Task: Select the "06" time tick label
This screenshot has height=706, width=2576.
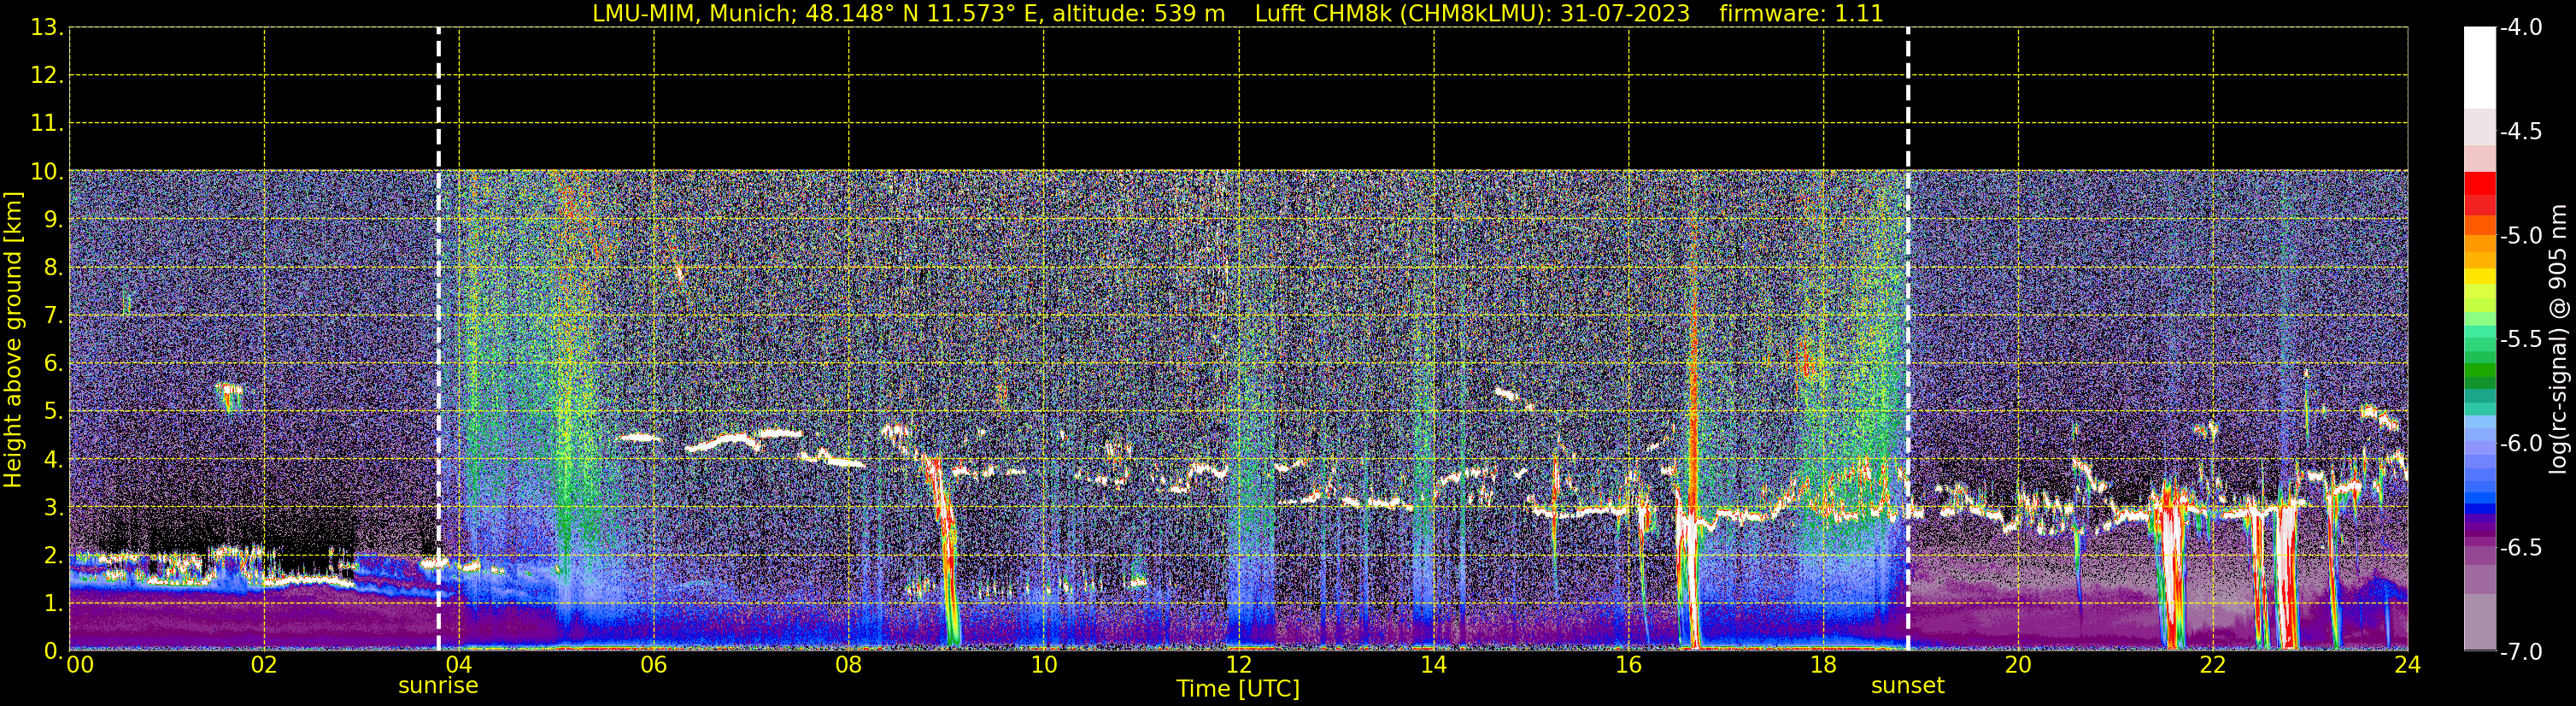Action: pos(653,665)
